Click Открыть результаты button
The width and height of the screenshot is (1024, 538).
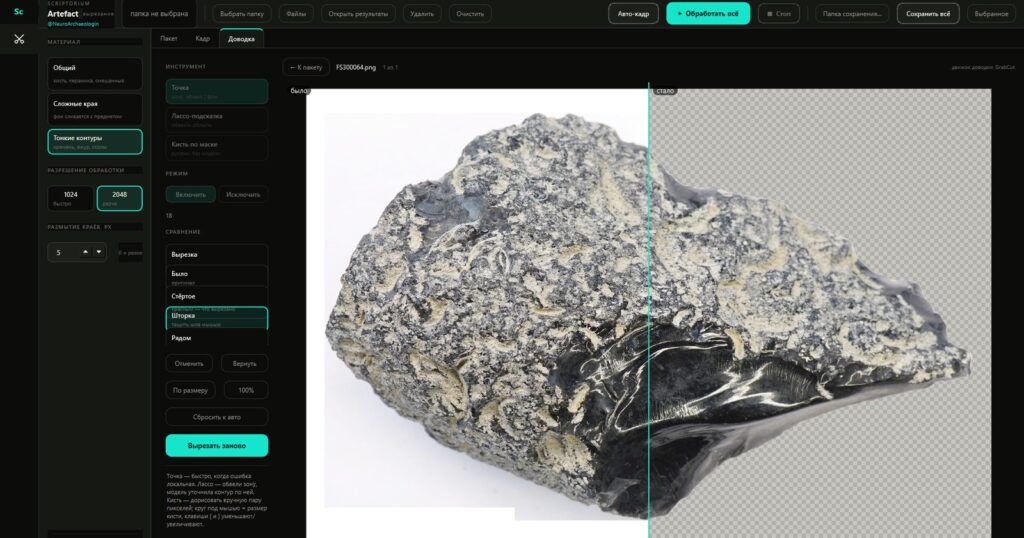coord(358,14)
